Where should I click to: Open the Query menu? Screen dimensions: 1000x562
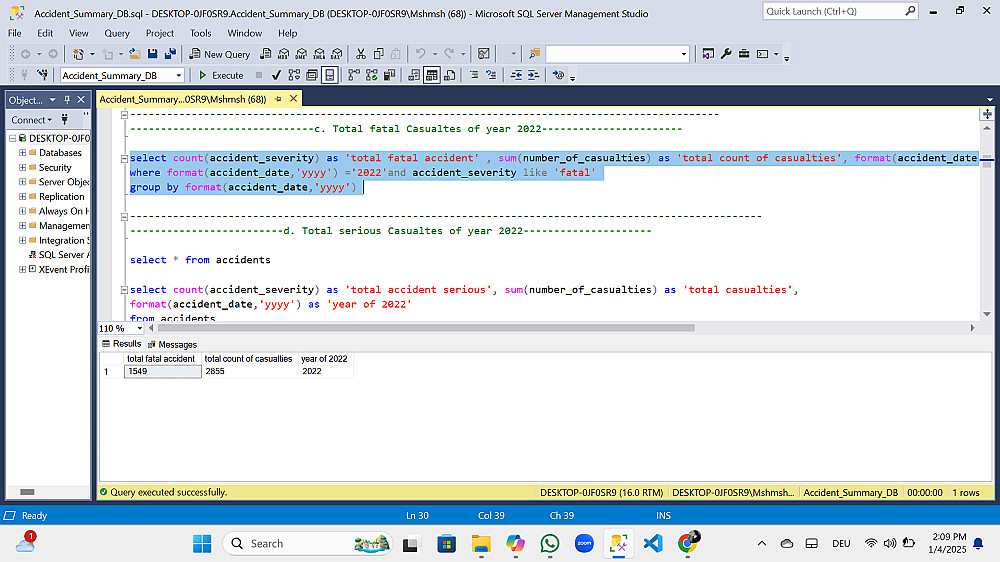[x=116, y=33]
